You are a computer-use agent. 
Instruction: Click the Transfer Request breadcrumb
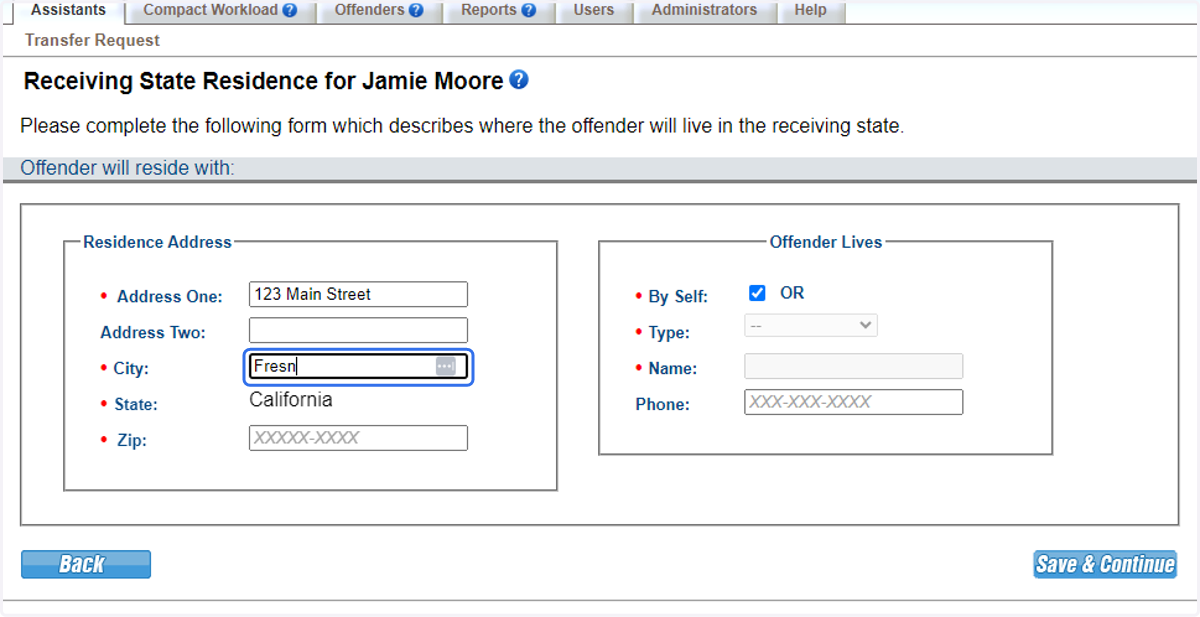pos(92,41)
